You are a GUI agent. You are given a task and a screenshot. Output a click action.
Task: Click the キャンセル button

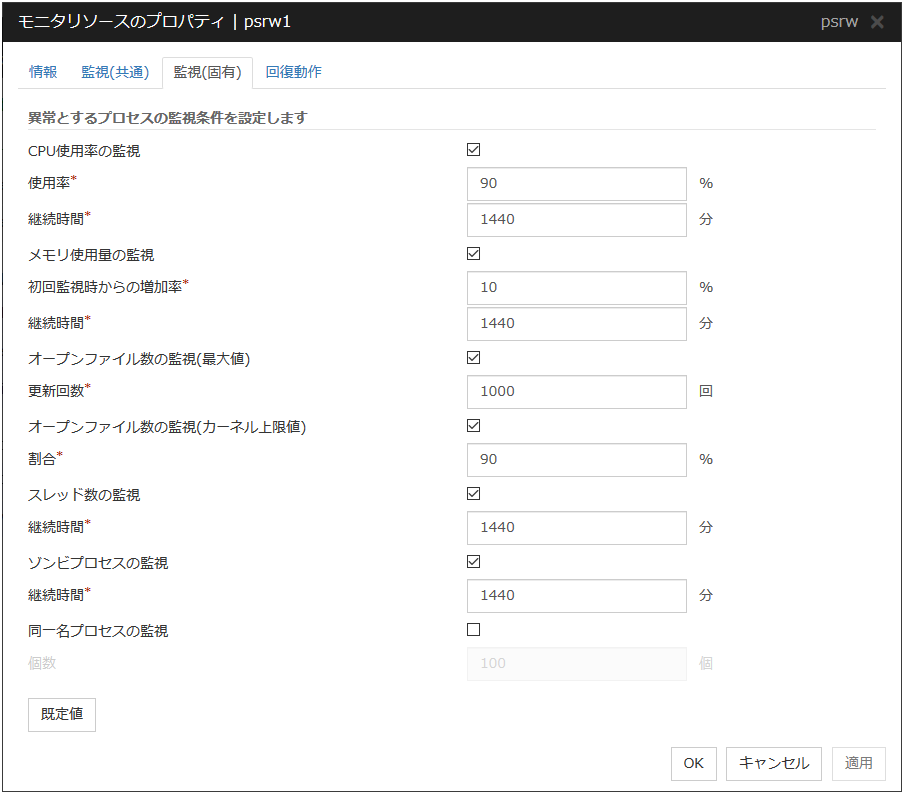(x=773, y=763)
